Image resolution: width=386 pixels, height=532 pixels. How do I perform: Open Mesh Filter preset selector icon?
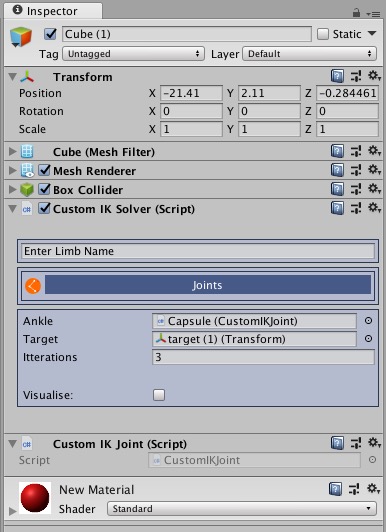[356, 151]
